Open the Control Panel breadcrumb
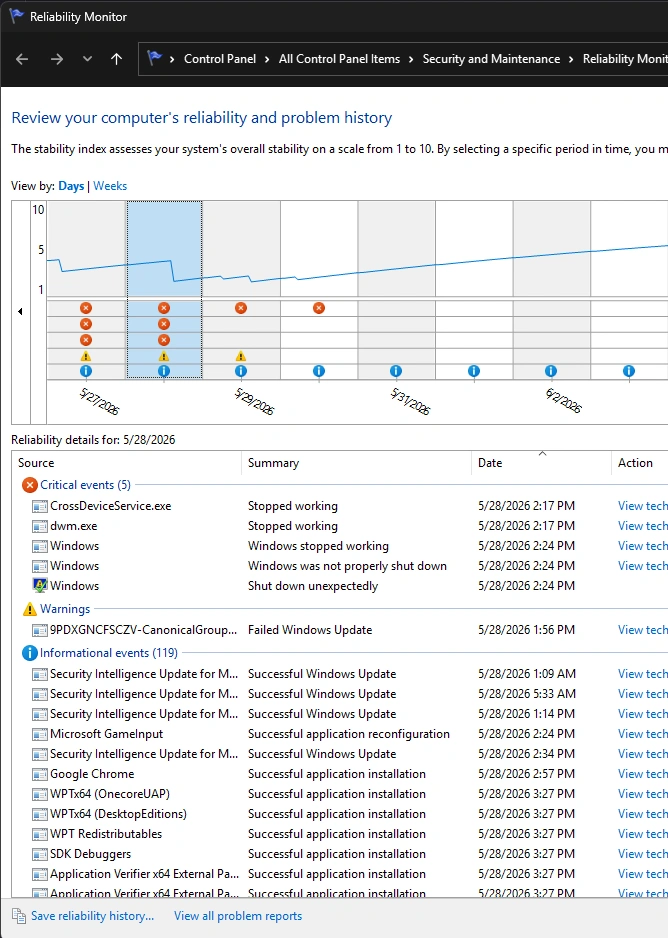Screen dimensions: 668x938 click(219, 59)
